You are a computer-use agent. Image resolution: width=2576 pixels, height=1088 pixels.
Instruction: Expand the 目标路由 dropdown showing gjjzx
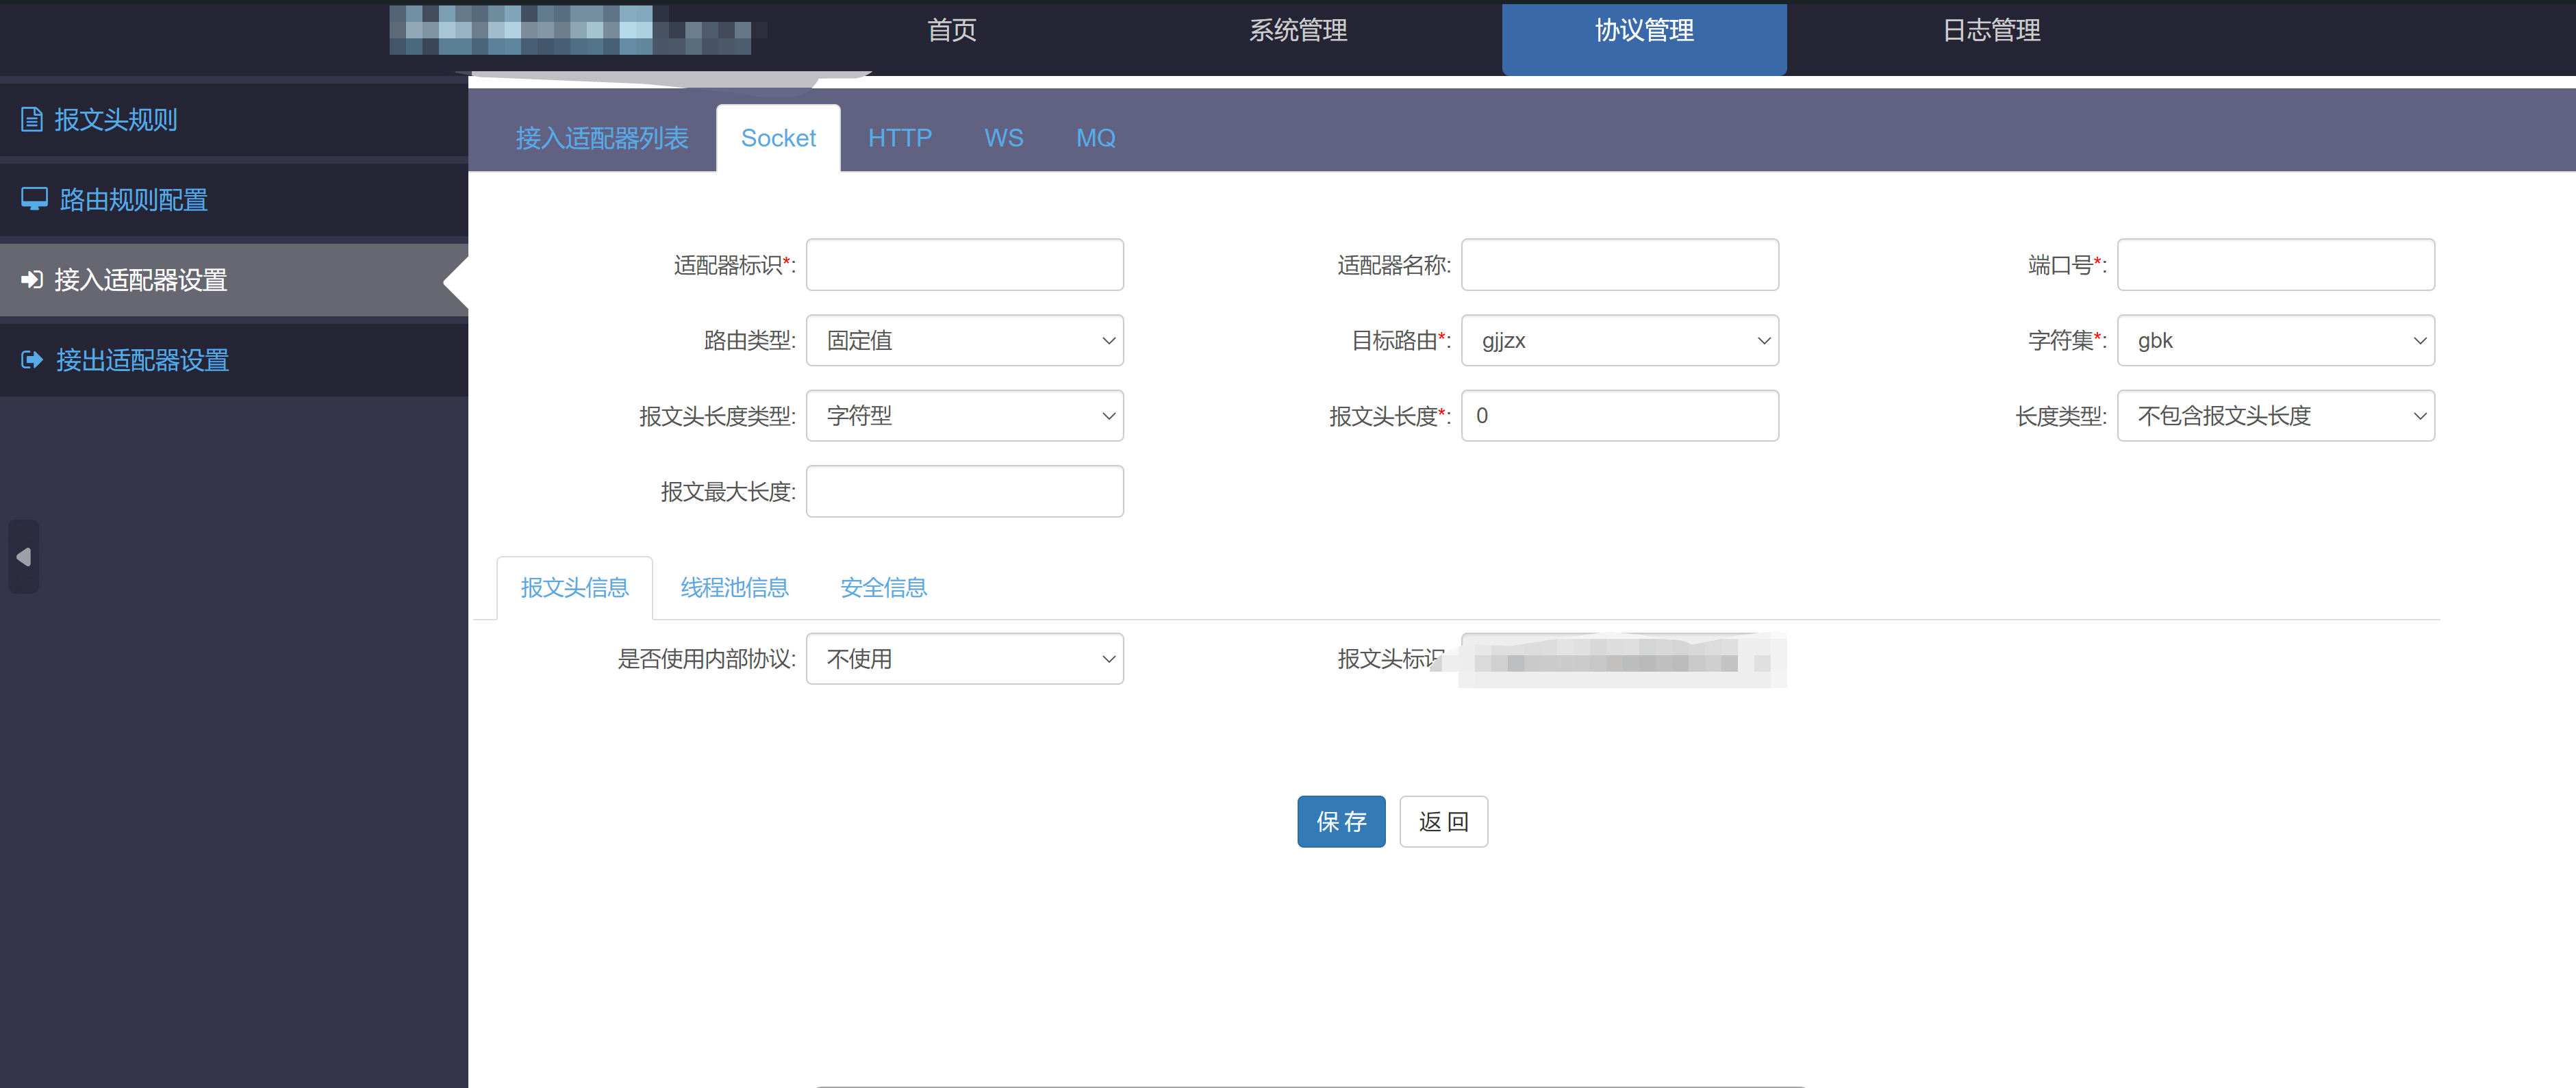[x=1620, y=341]
